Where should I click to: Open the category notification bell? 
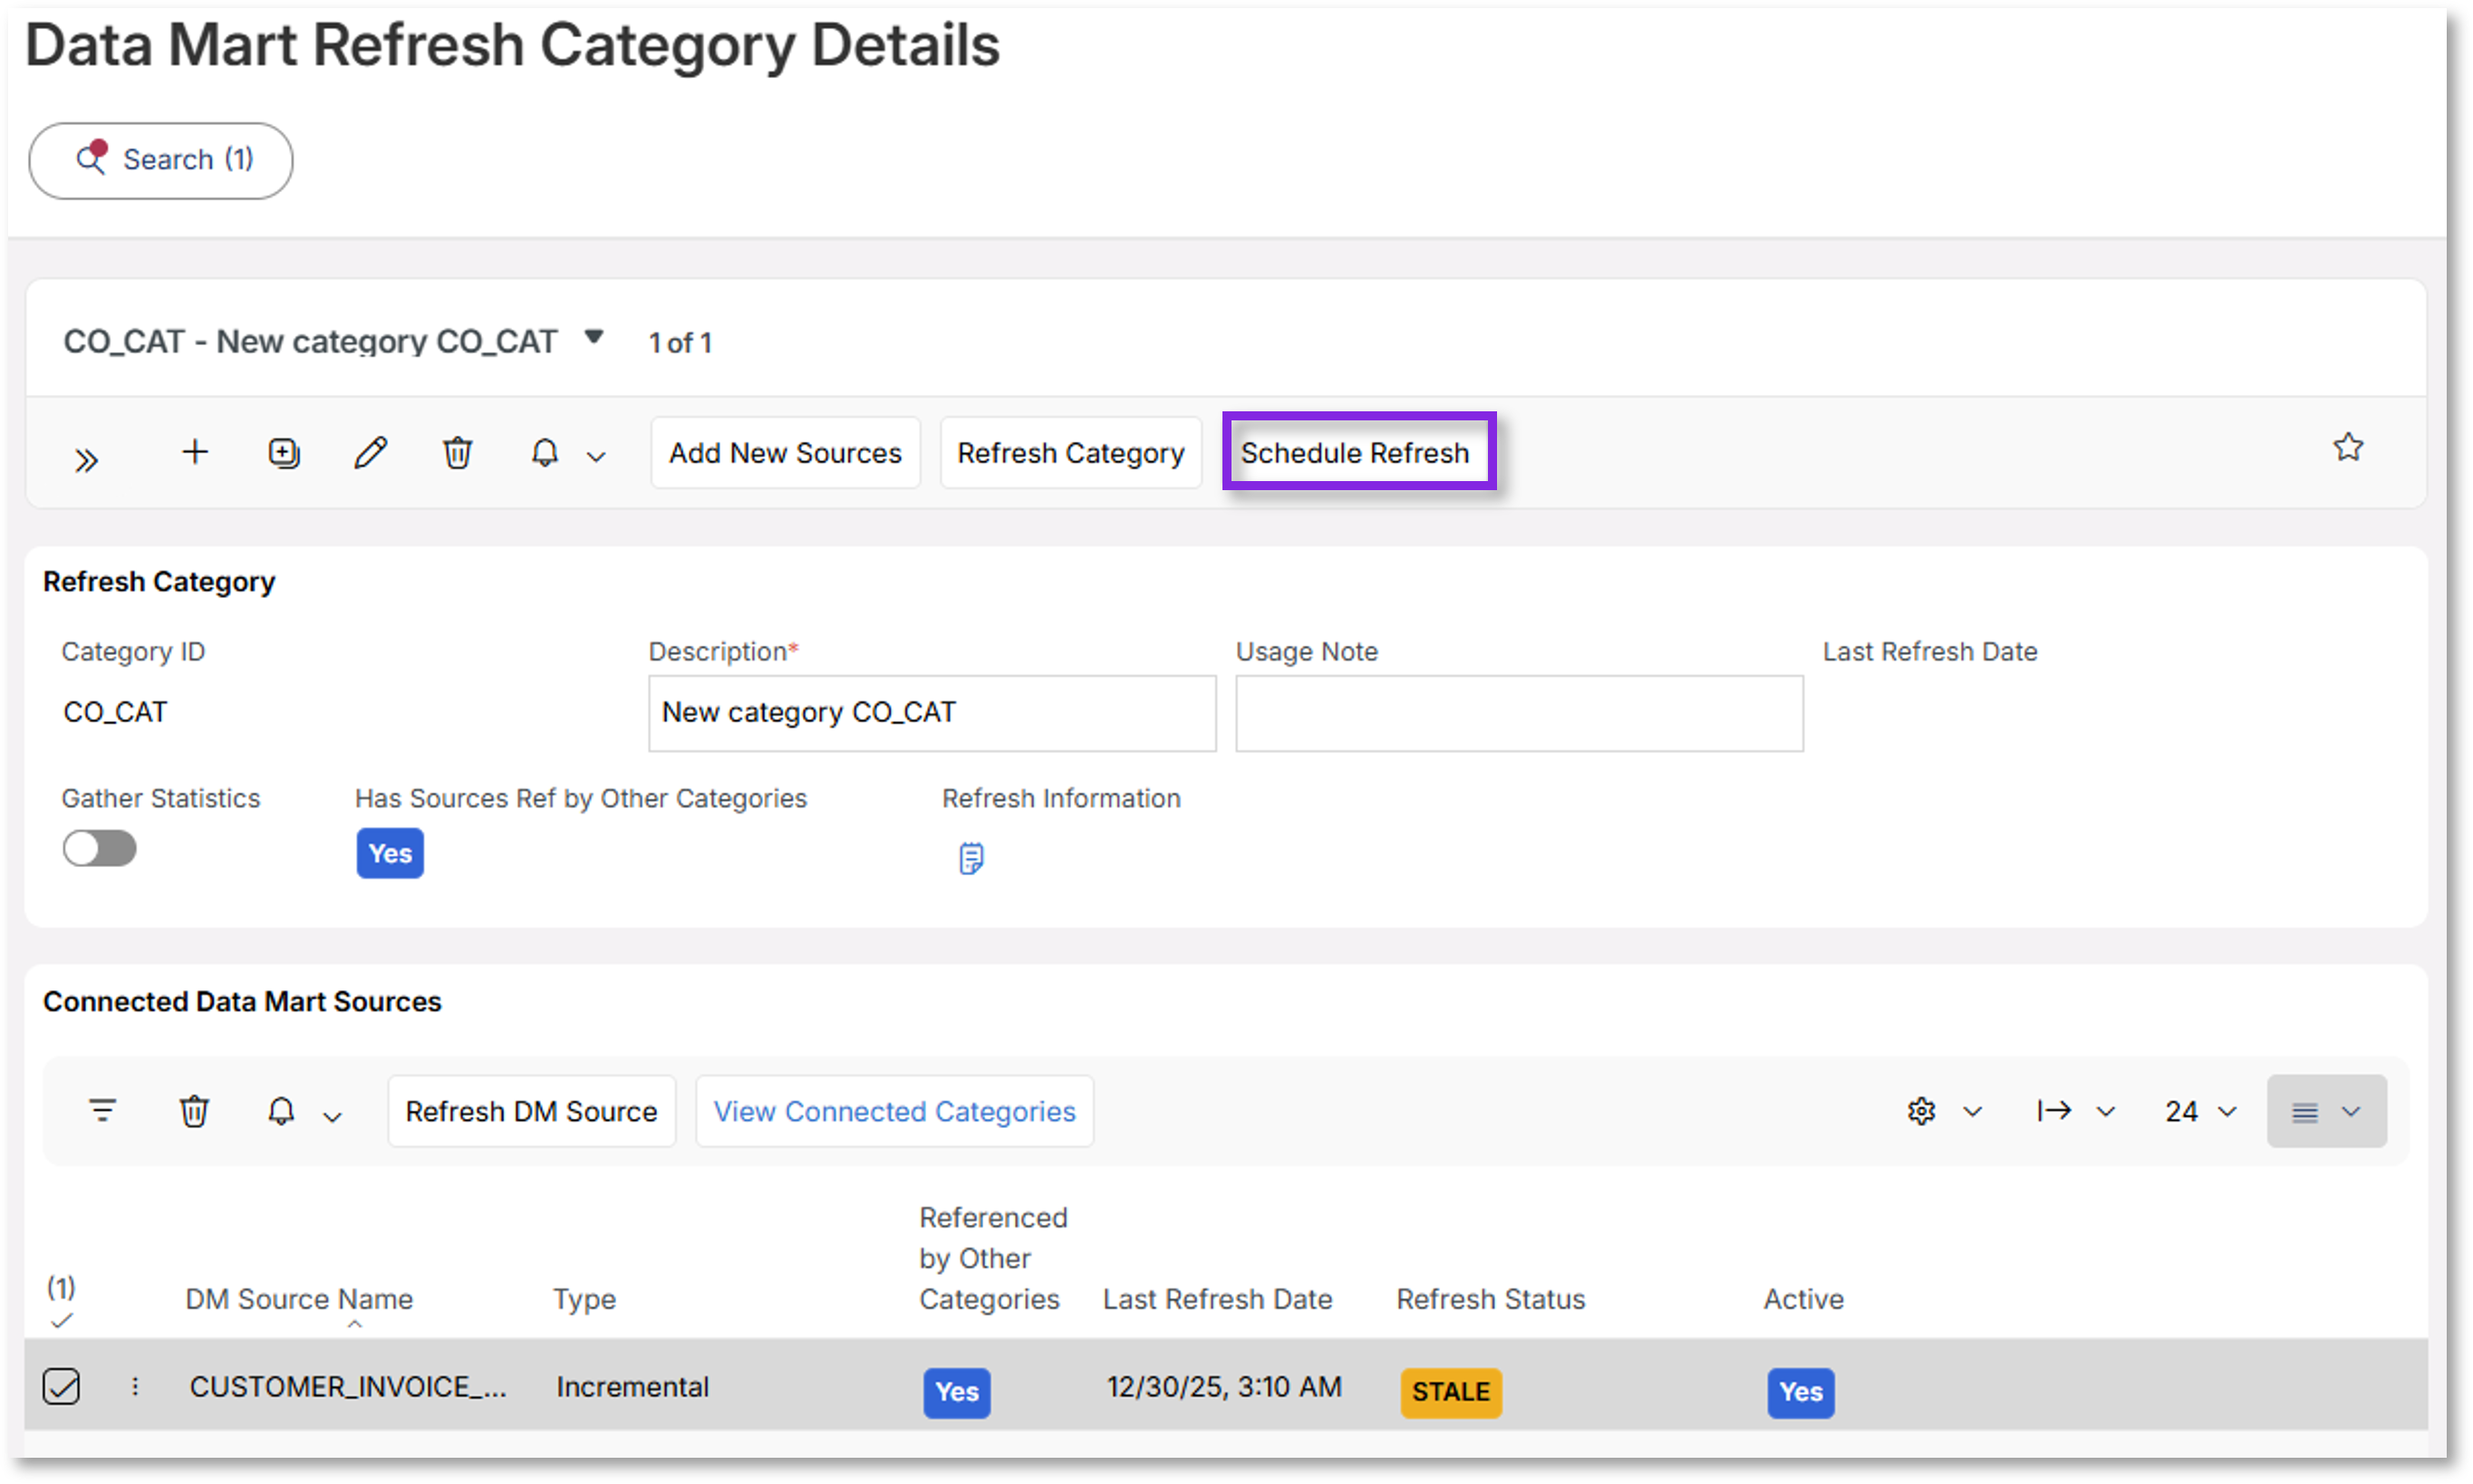(544, 453)
